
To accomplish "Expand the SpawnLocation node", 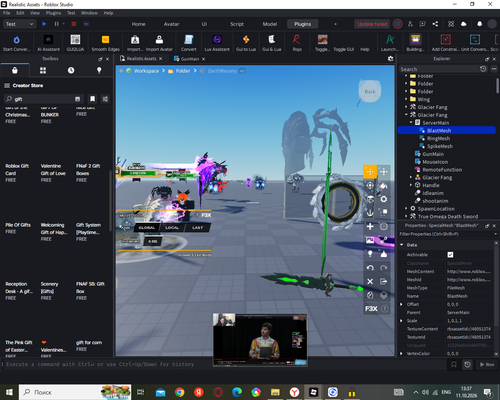I will [406, 208].
